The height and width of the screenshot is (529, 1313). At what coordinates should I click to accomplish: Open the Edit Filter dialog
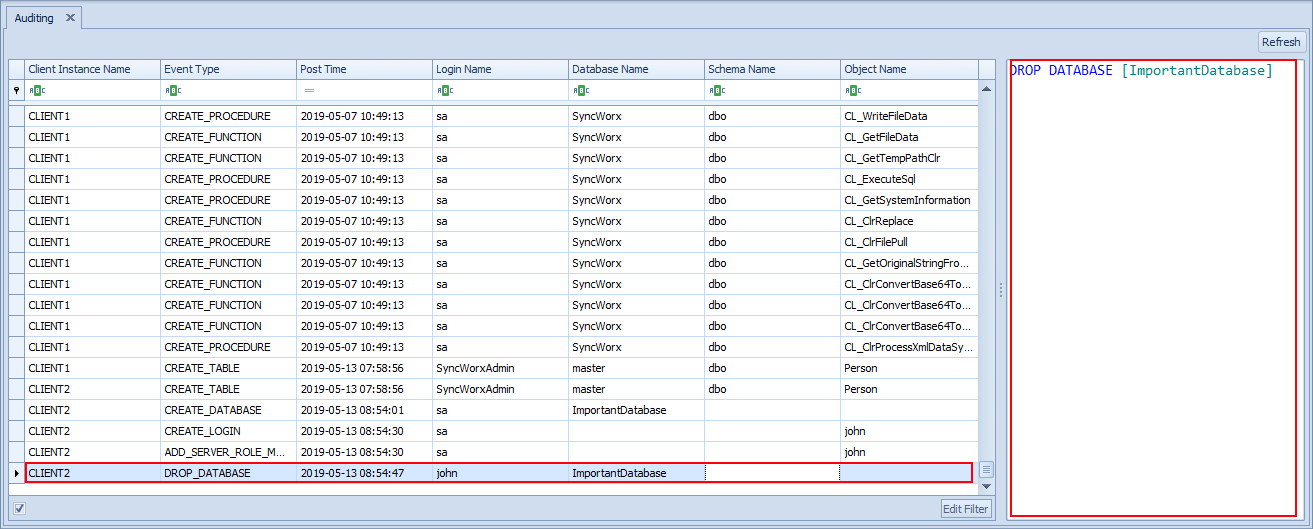pos(966,509)
